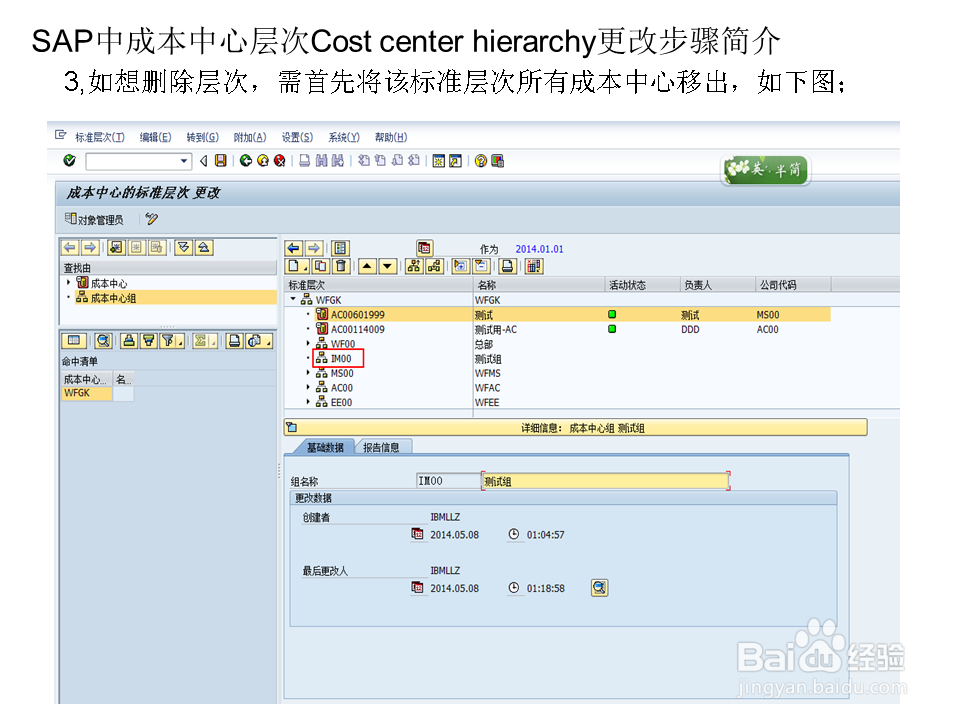
Task: Open the hit list export dropdown icon
Action: (258, 341)
